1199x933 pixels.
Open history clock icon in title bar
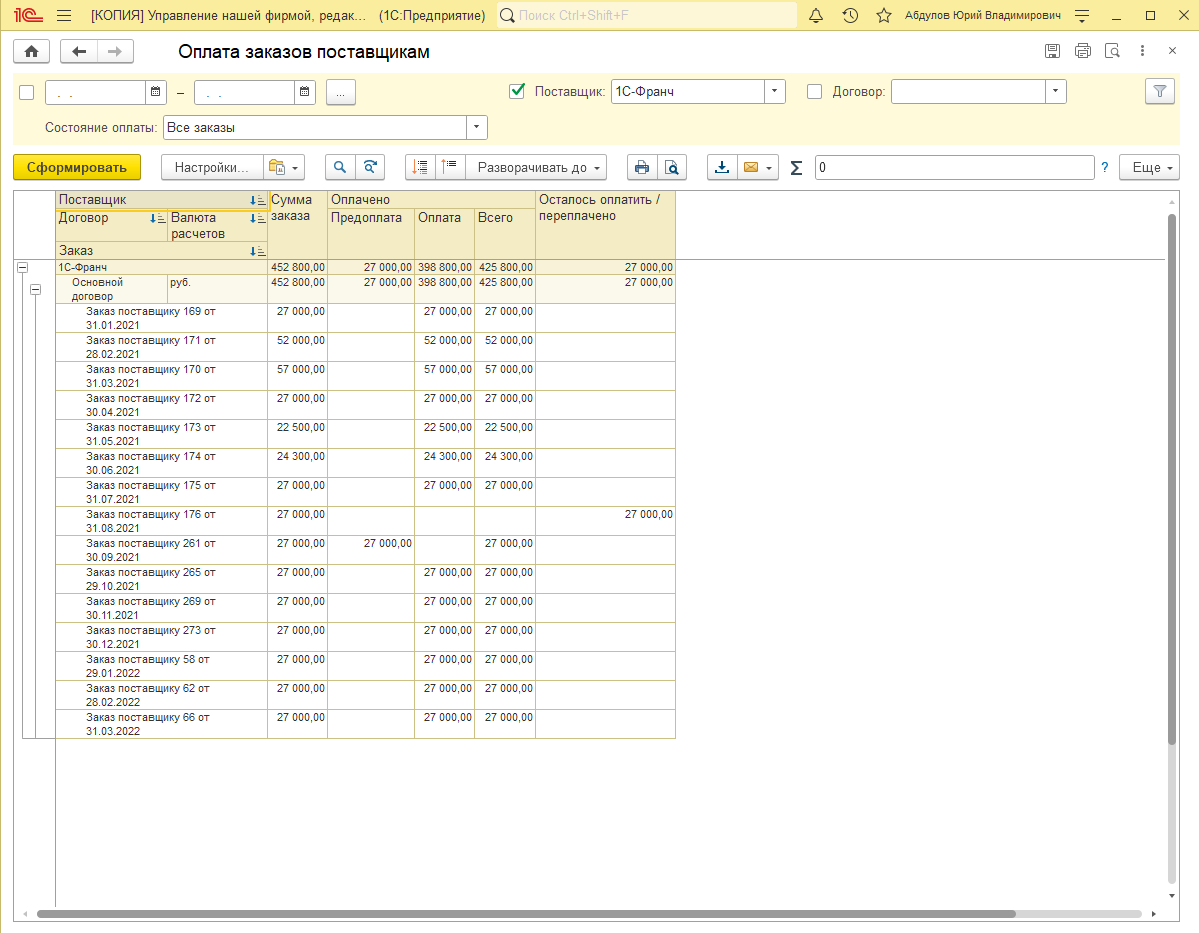(x=850, y=15)
